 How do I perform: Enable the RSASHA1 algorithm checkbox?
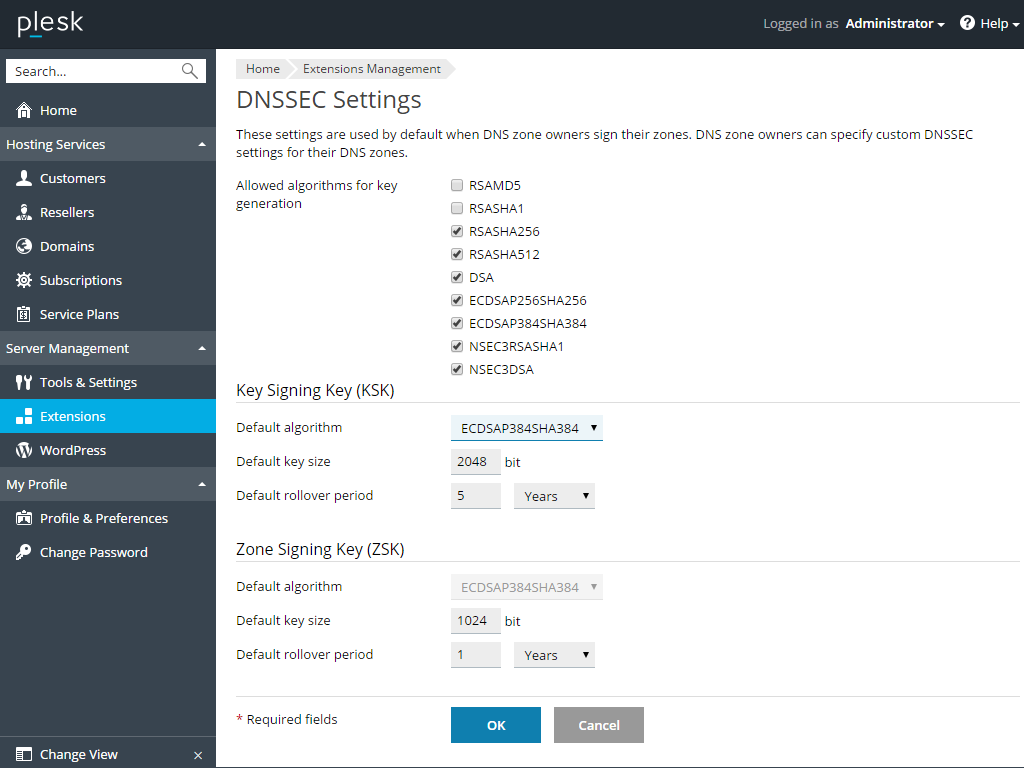click(457, 208)
